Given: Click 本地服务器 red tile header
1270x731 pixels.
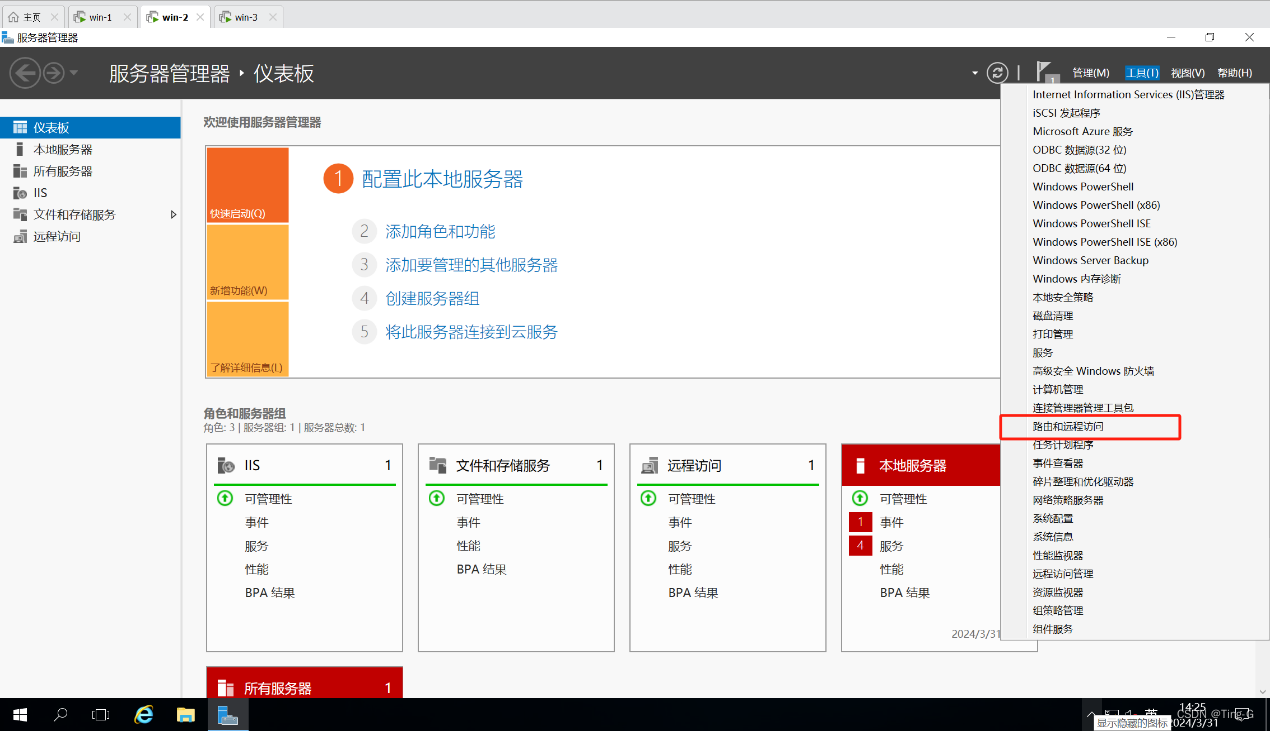Looking at the screenshot, I should pyautogui.click(x=921, y=465).
